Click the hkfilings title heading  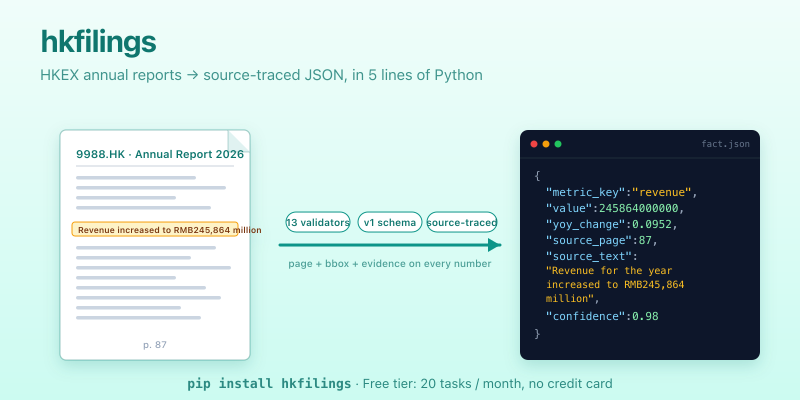(98, 42)
